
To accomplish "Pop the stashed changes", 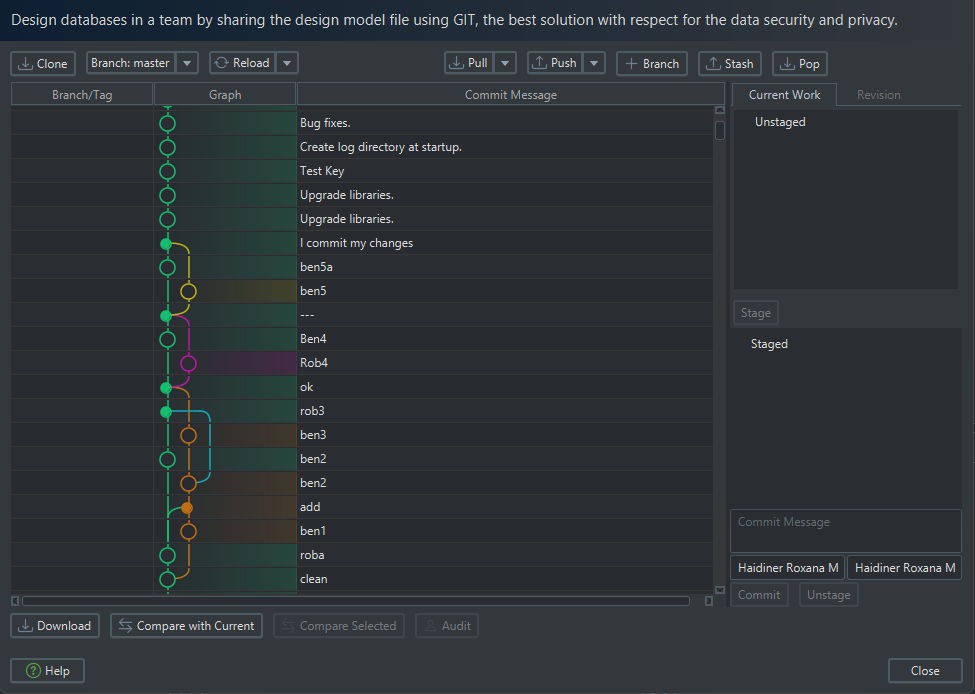I will point(800,63).
